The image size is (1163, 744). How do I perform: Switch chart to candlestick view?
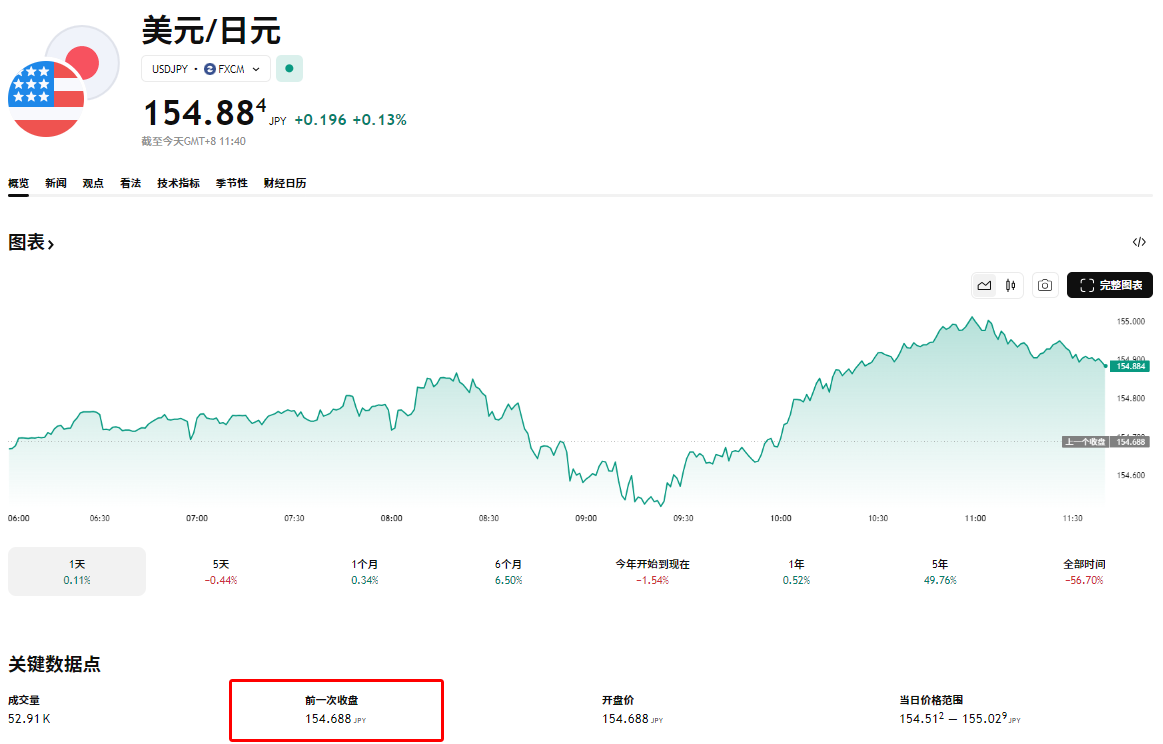tap(1010, 285)
